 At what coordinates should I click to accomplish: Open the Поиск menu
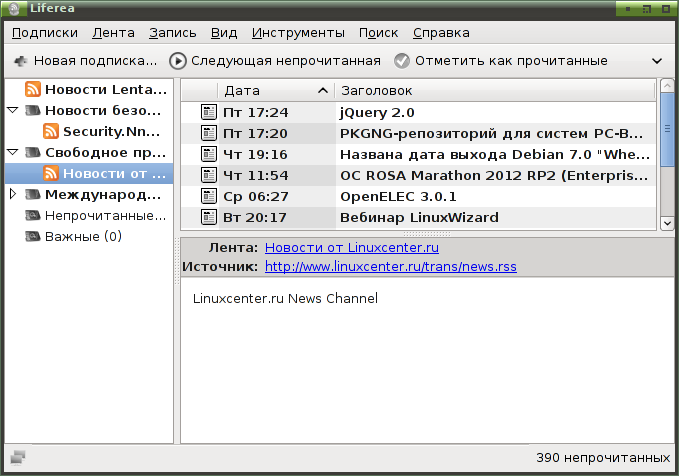coord(378,33)
